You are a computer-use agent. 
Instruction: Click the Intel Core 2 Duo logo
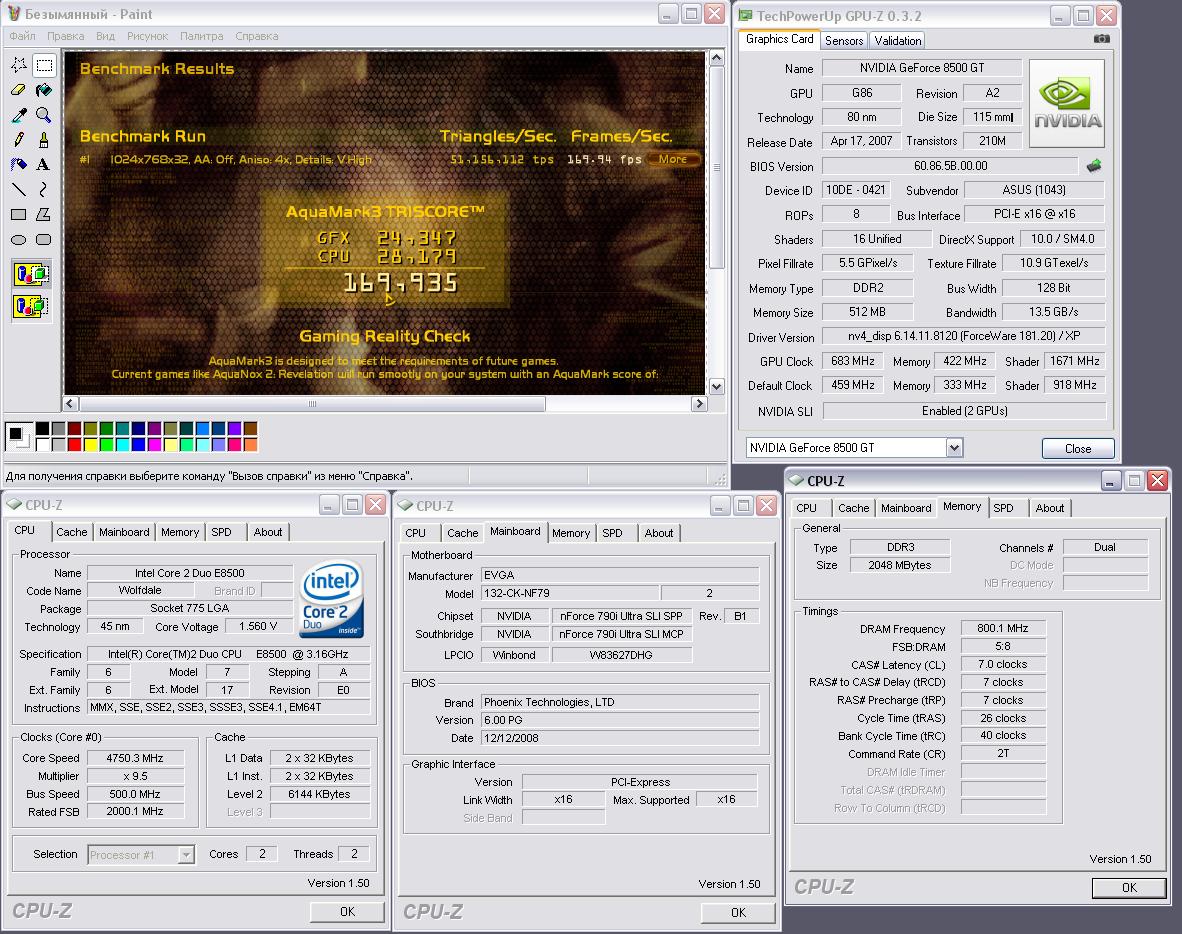tap(332, 599)
